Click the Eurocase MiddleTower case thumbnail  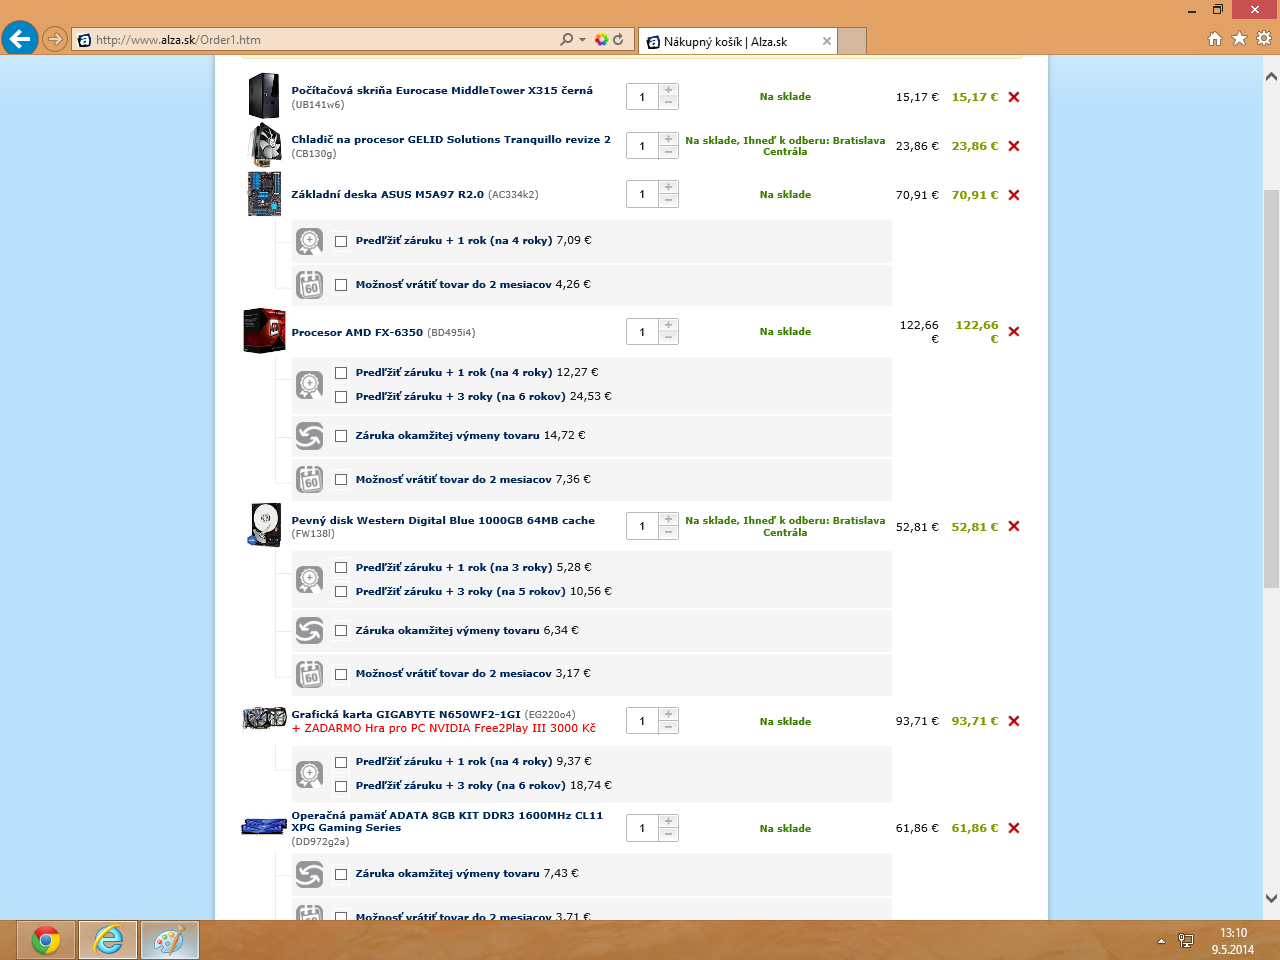coord(264,96)
